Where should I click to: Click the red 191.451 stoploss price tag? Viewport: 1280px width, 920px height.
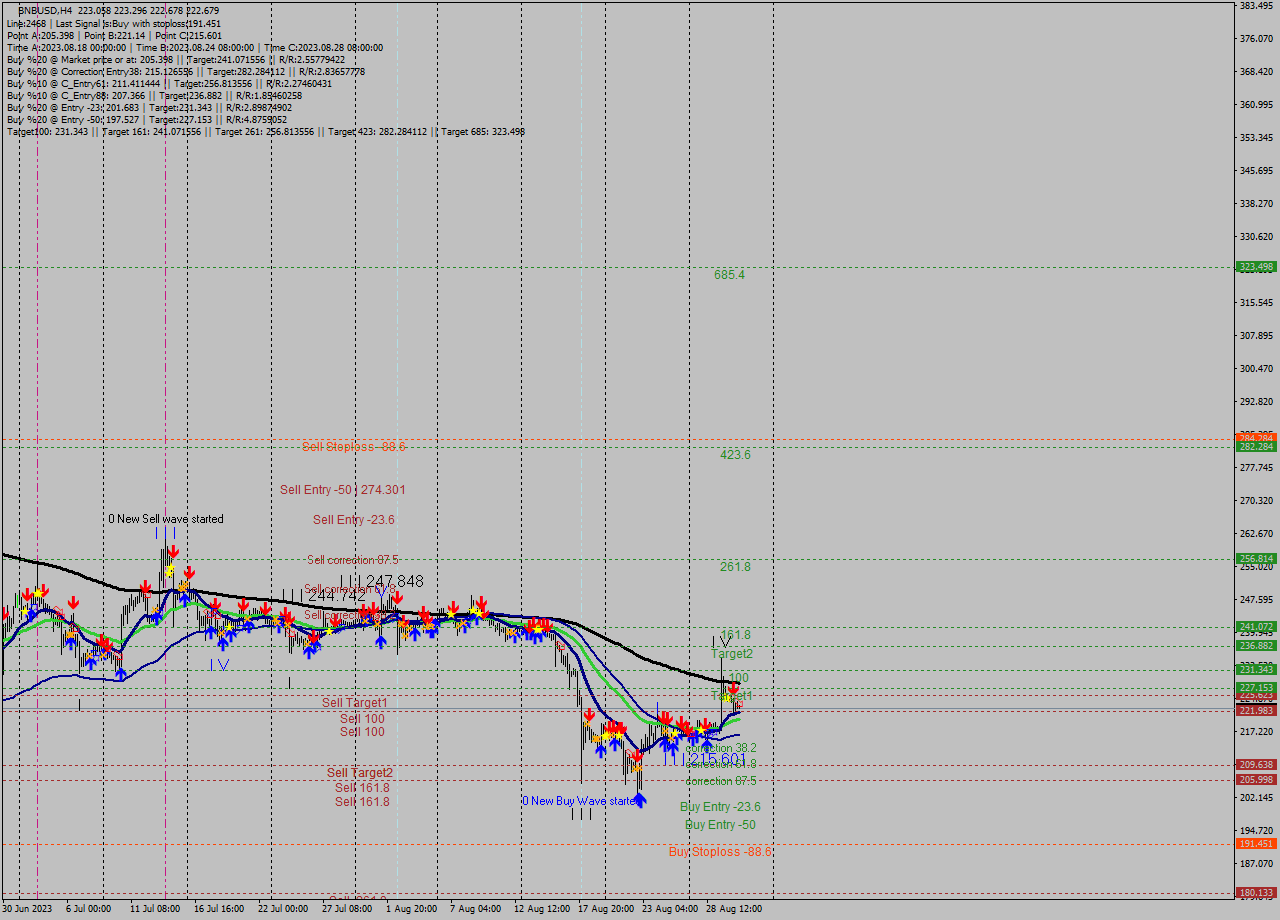(x=1254, y=844)
